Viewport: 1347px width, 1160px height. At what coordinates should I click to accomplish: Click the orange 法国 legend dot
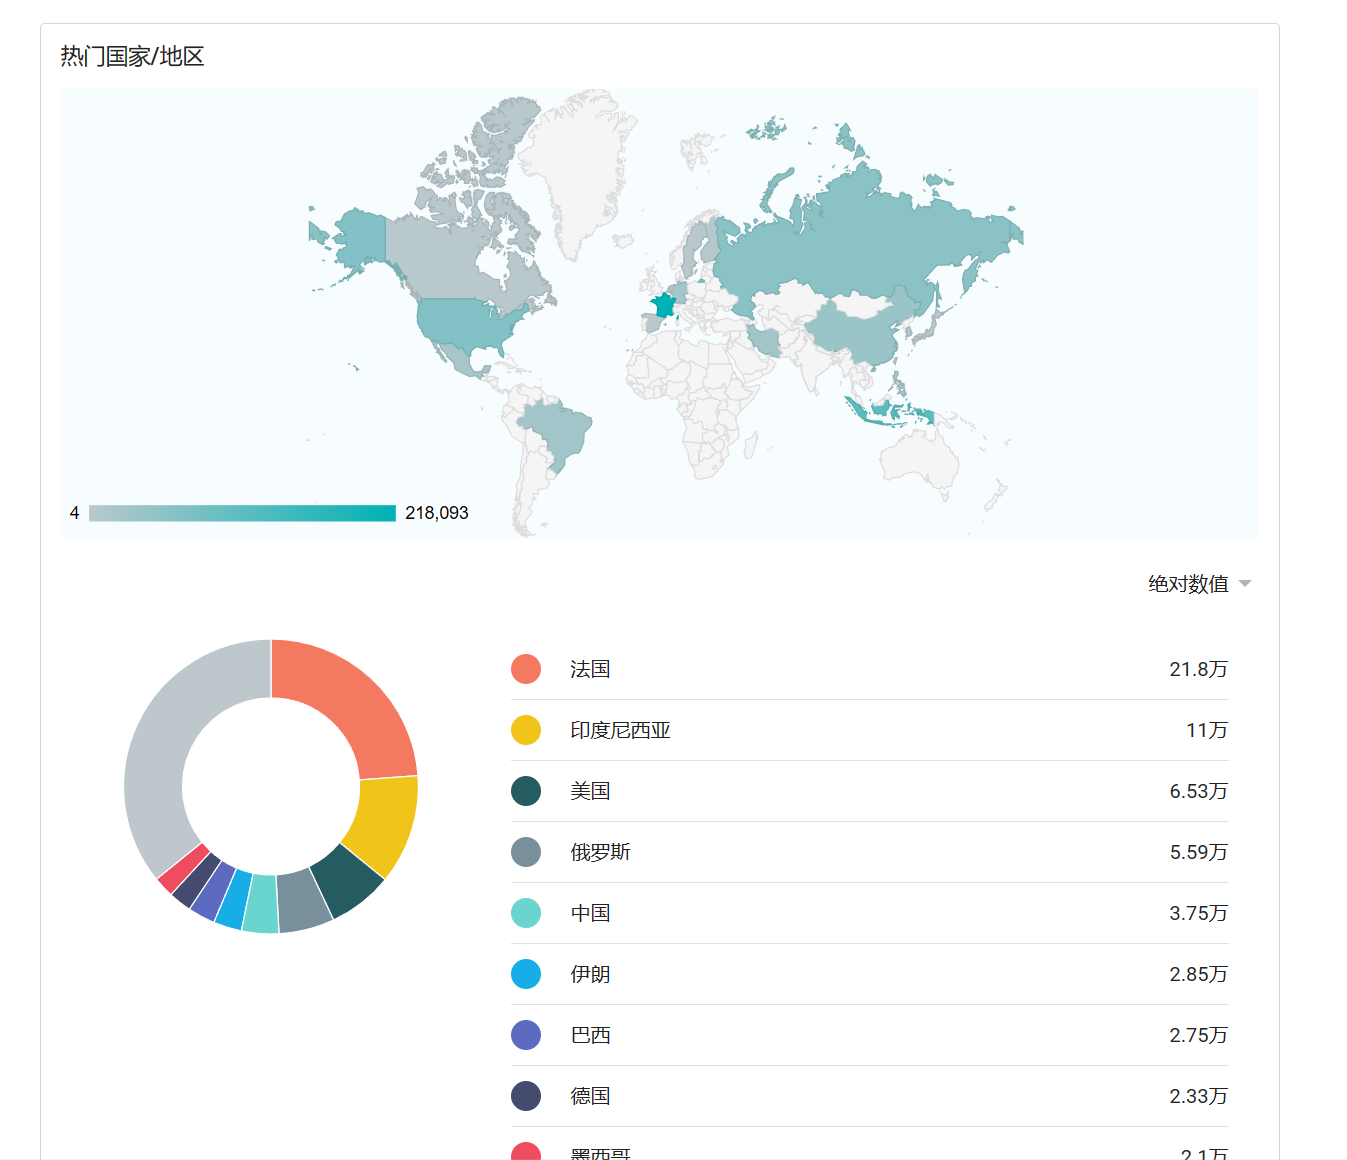526,669
